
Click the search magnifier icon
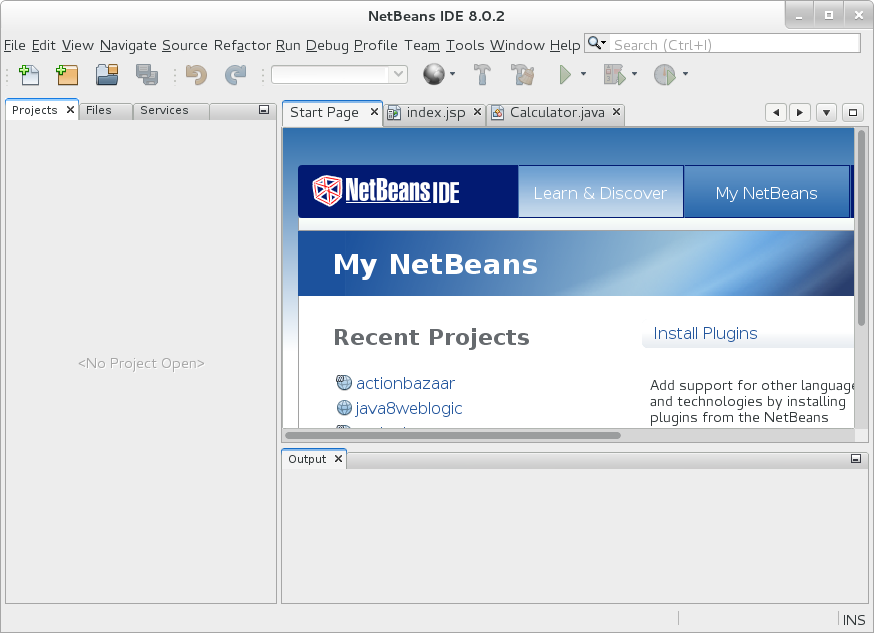click(595, 43)
